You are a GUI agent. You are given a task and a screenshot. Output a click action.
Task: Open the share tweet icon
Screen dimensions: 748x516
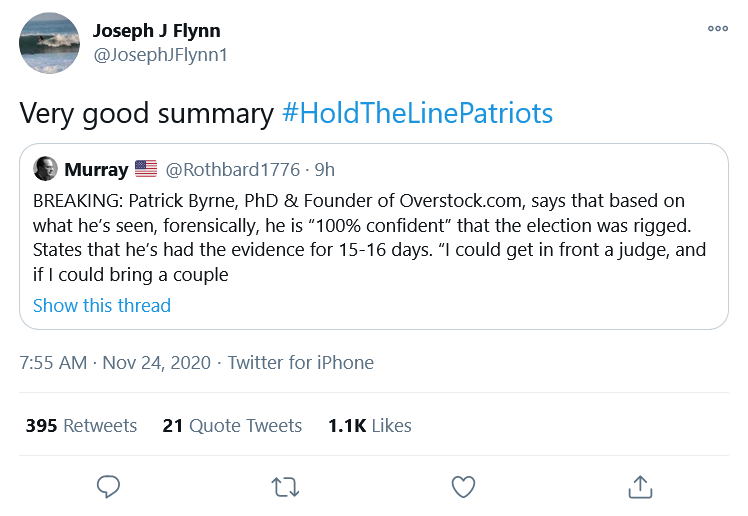click(640, 487)
